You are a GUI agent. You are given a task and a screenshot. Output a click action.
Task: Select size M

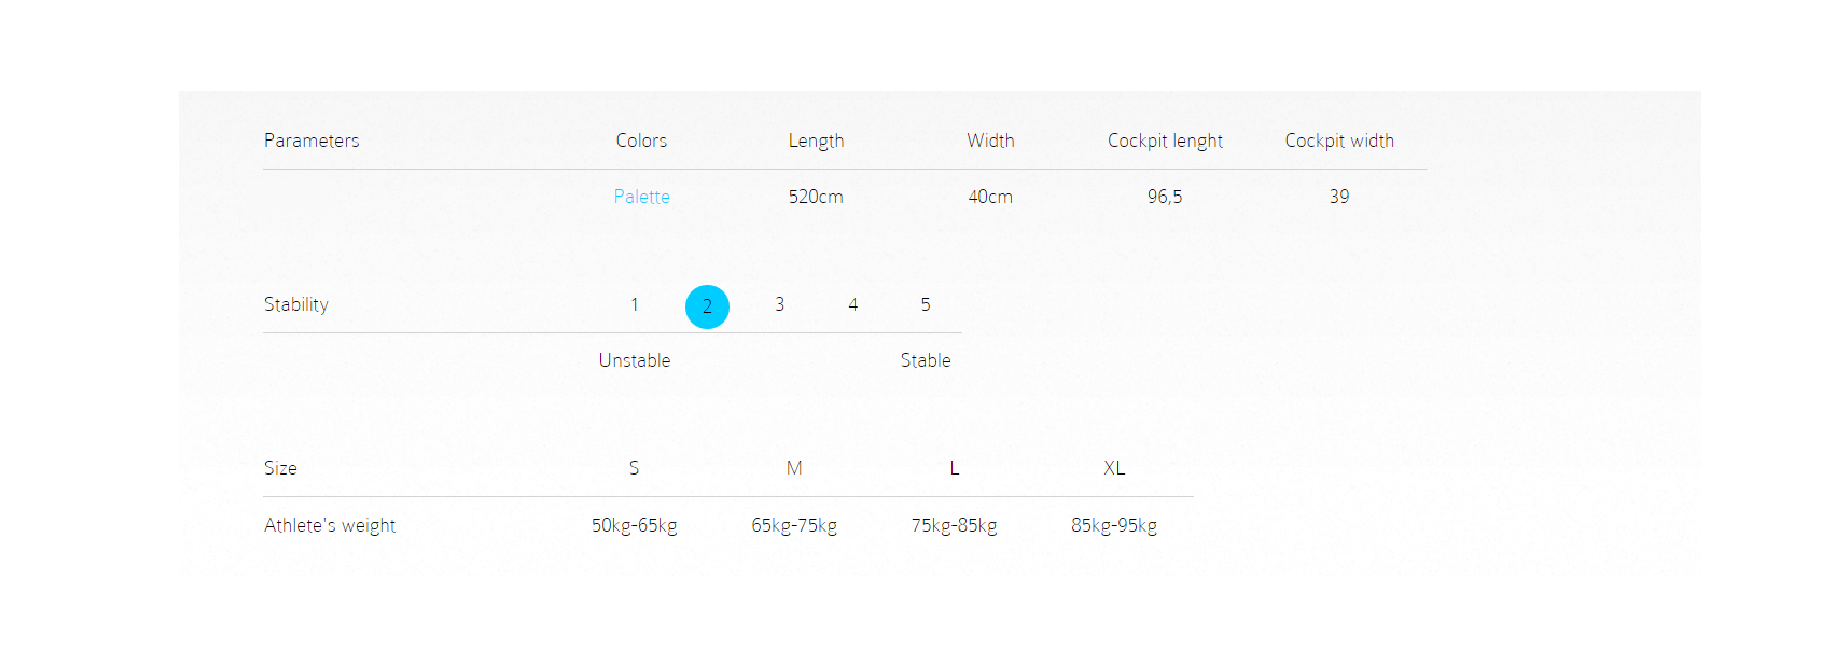(794, 469)
